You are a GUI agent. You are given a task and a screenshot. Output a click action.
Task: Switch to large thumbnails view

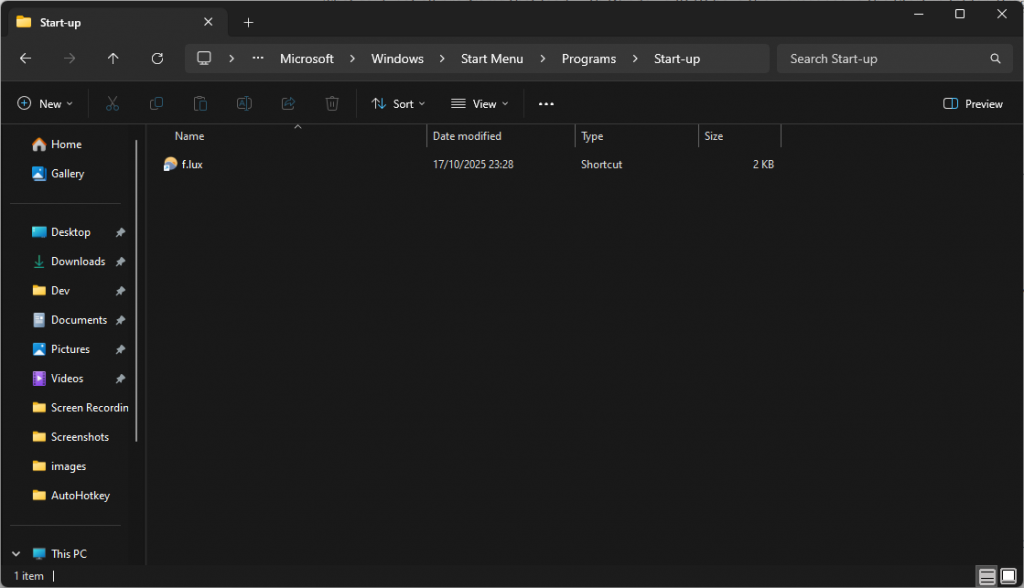(1008, 576)
